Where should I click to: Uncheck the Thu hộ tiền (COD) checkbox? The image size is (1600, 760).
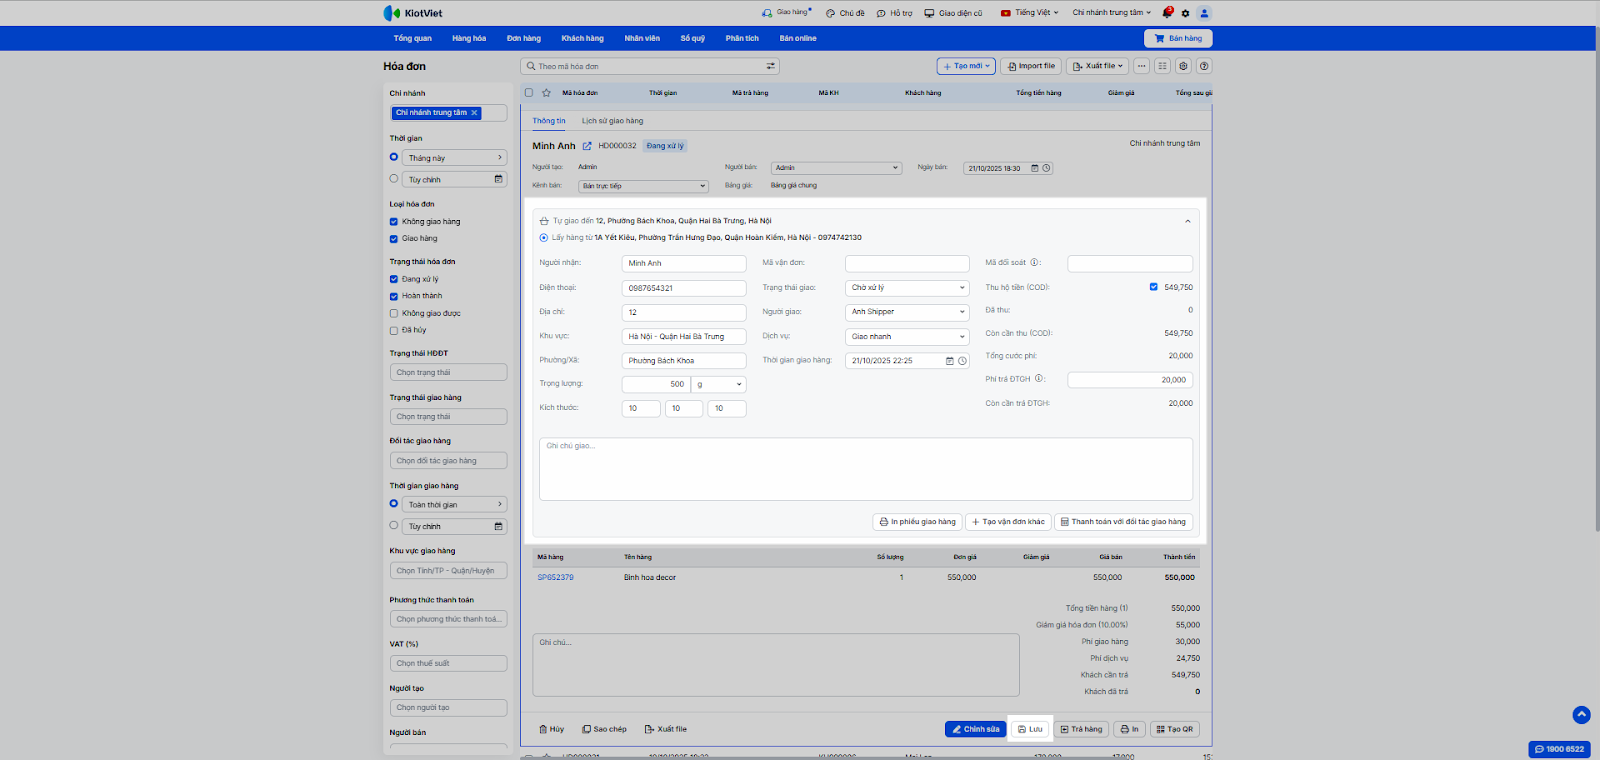coord(1153,287)
